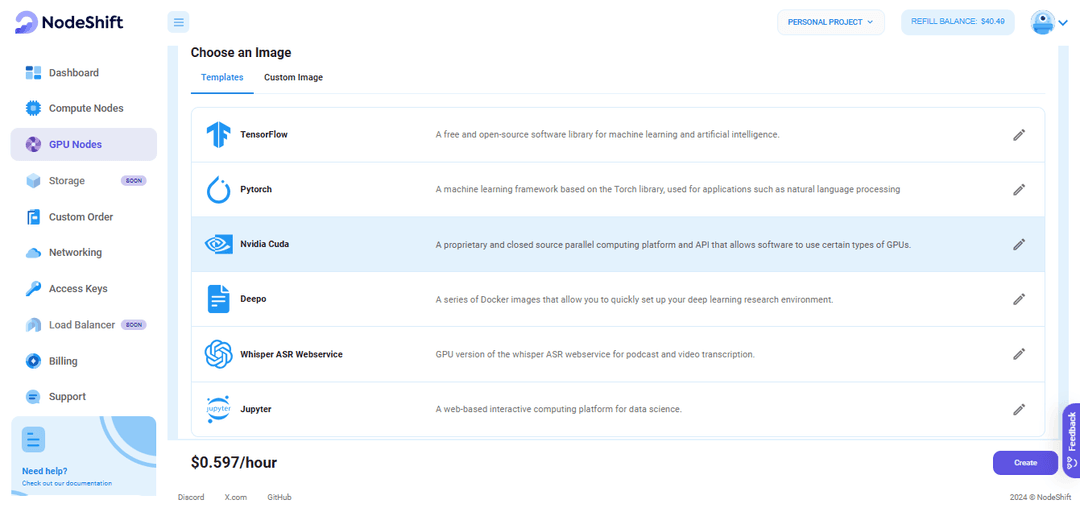Open the Billing icon

coord(33,361)
